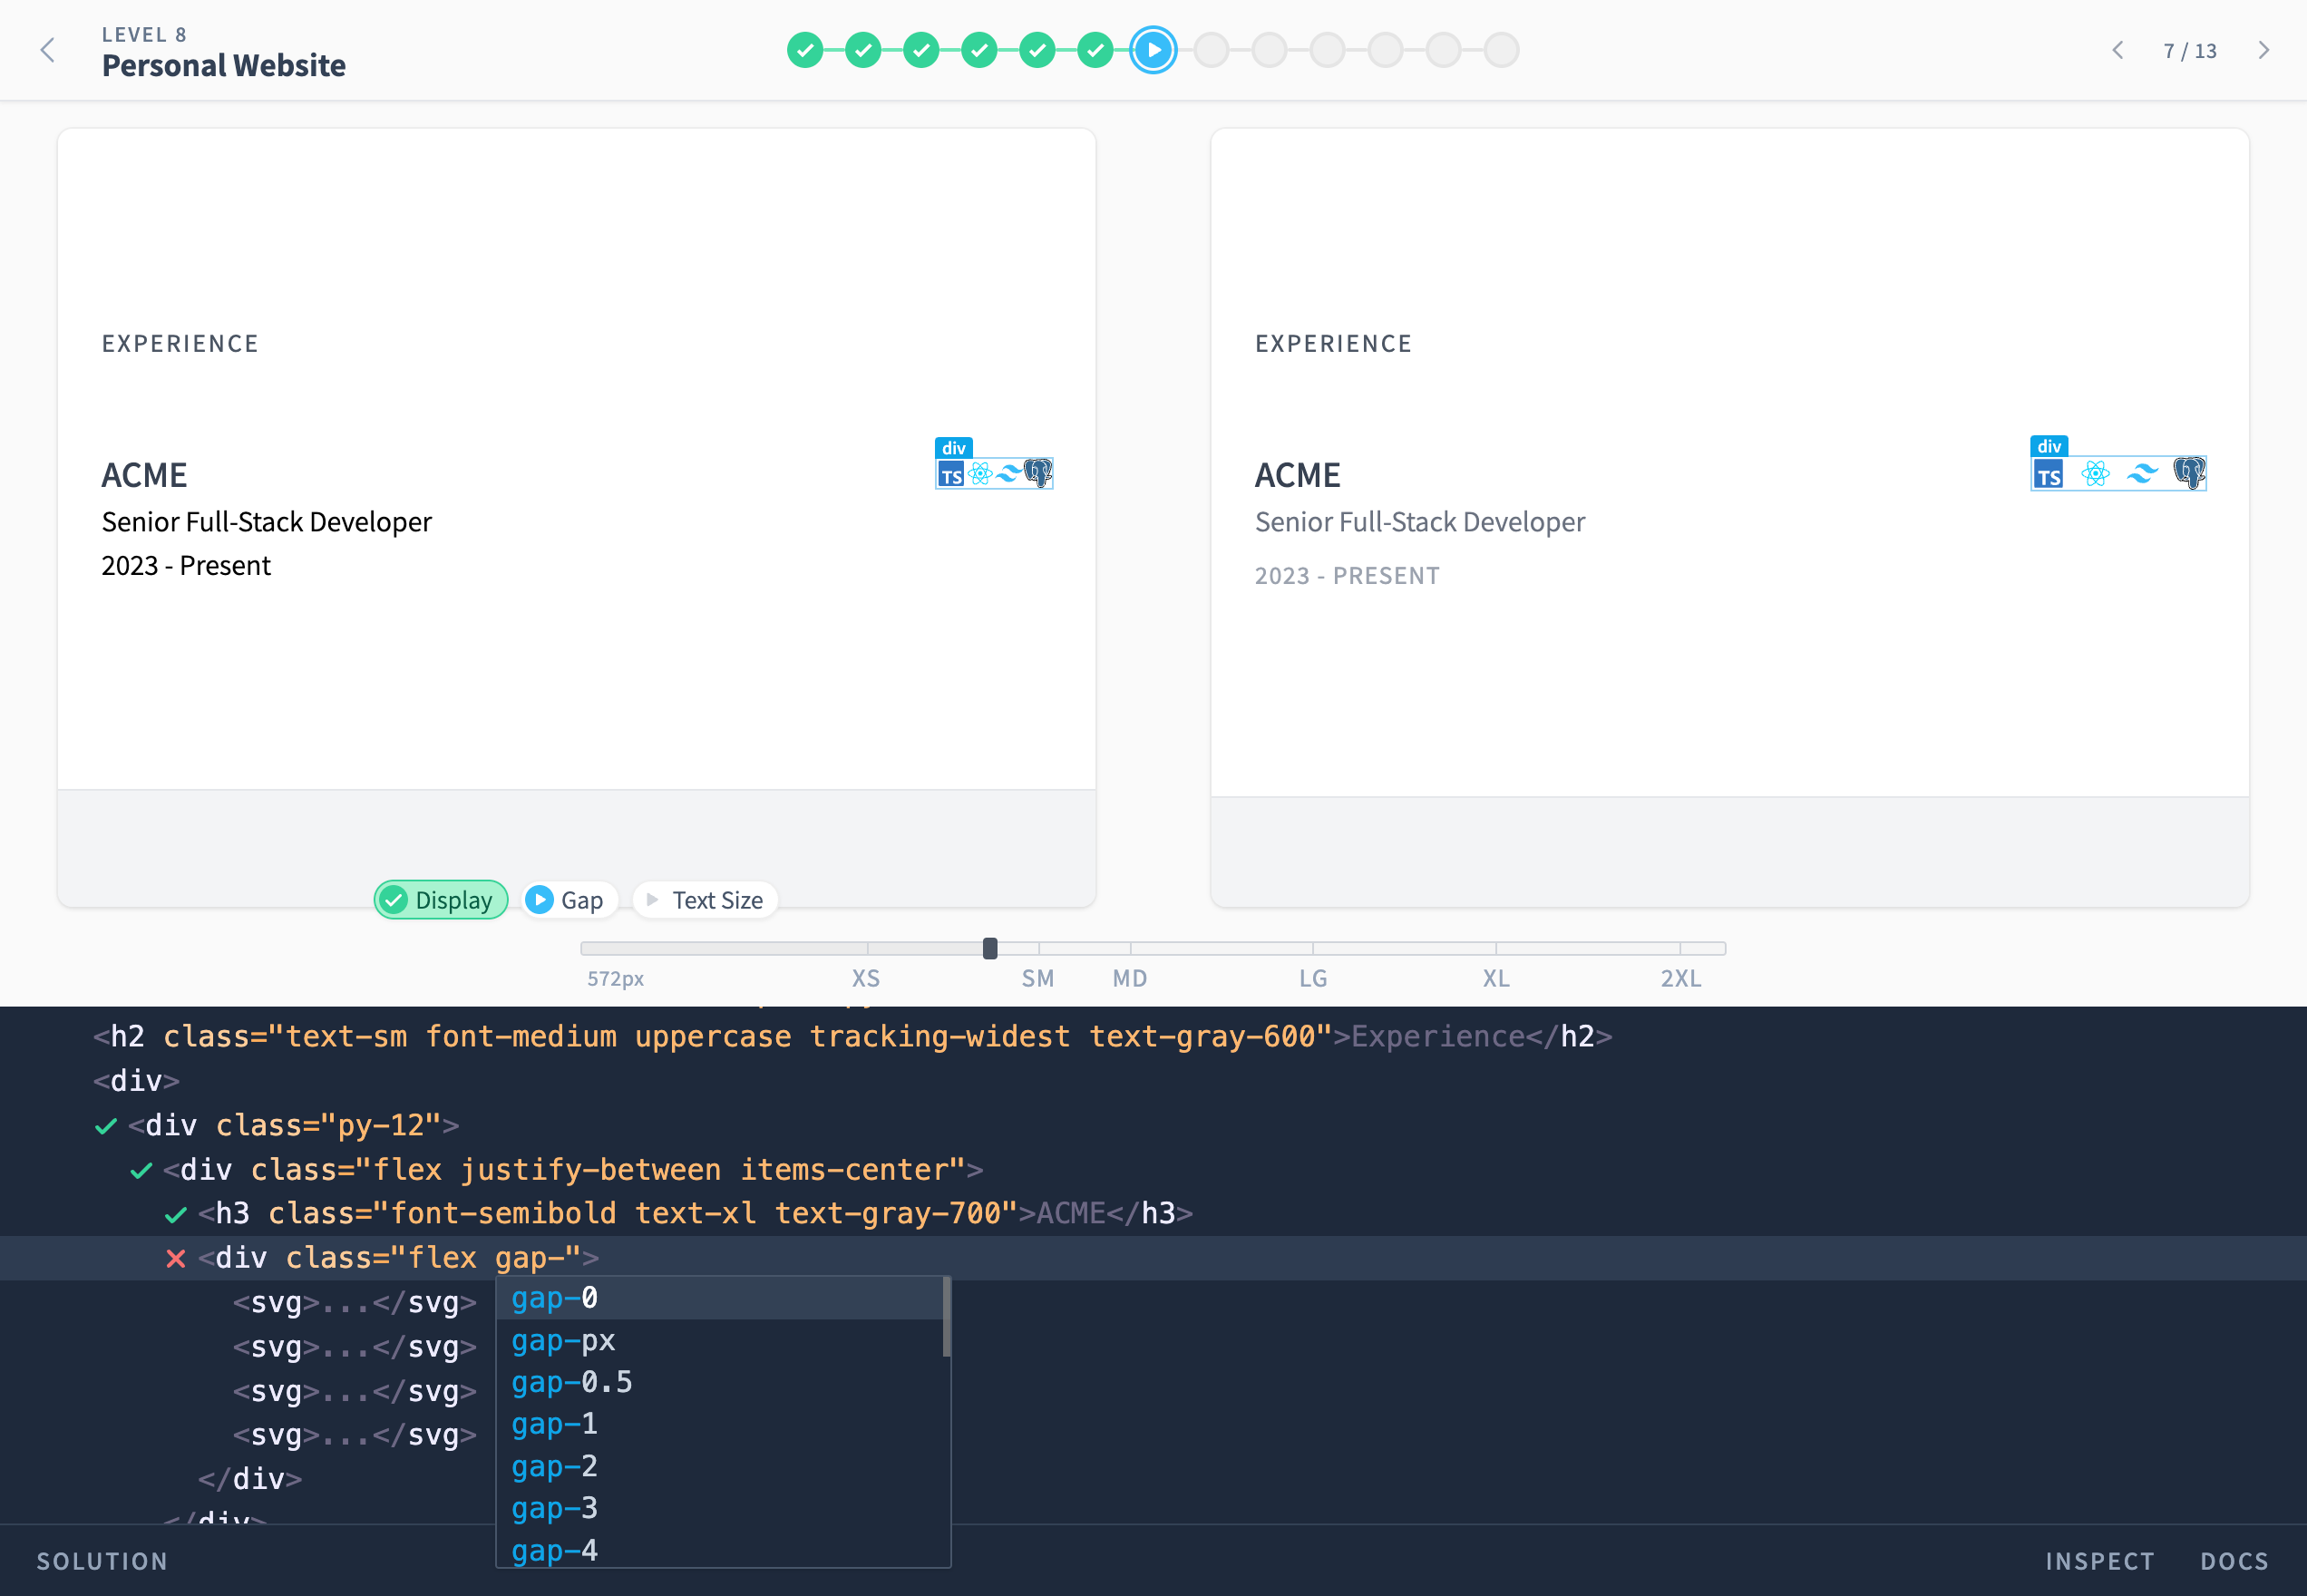Open the DOCS panel
The height and width of the screenshot is (1596, 2307).
pos(2235,1560)
